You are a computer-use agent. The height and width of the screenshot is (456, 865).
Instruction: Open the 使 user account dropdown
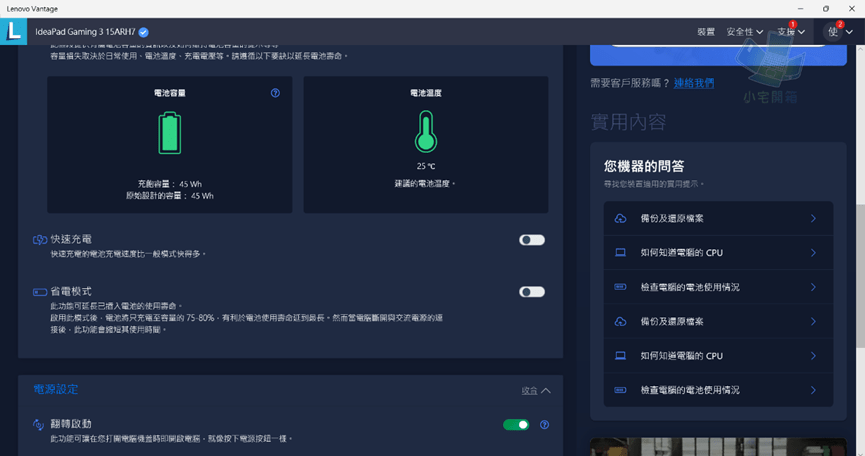coord(840,32)
